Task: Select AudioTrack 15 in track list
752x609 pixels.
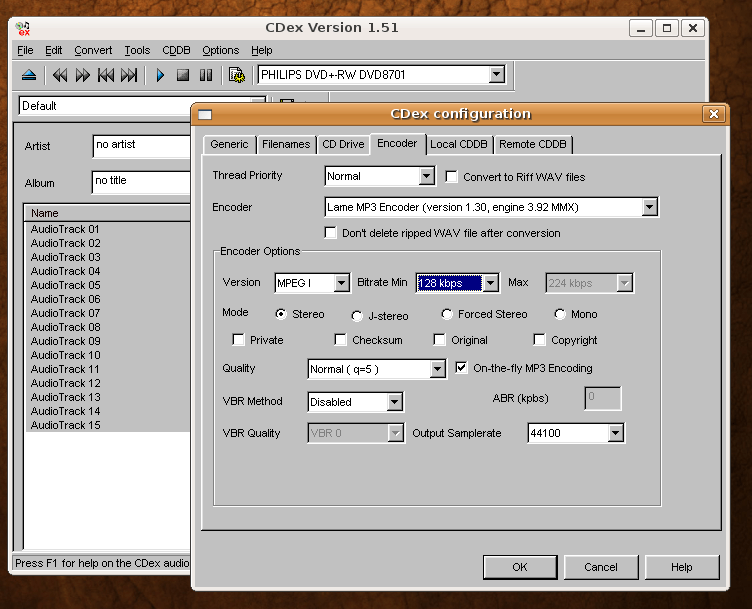Action: click(66, 425)
